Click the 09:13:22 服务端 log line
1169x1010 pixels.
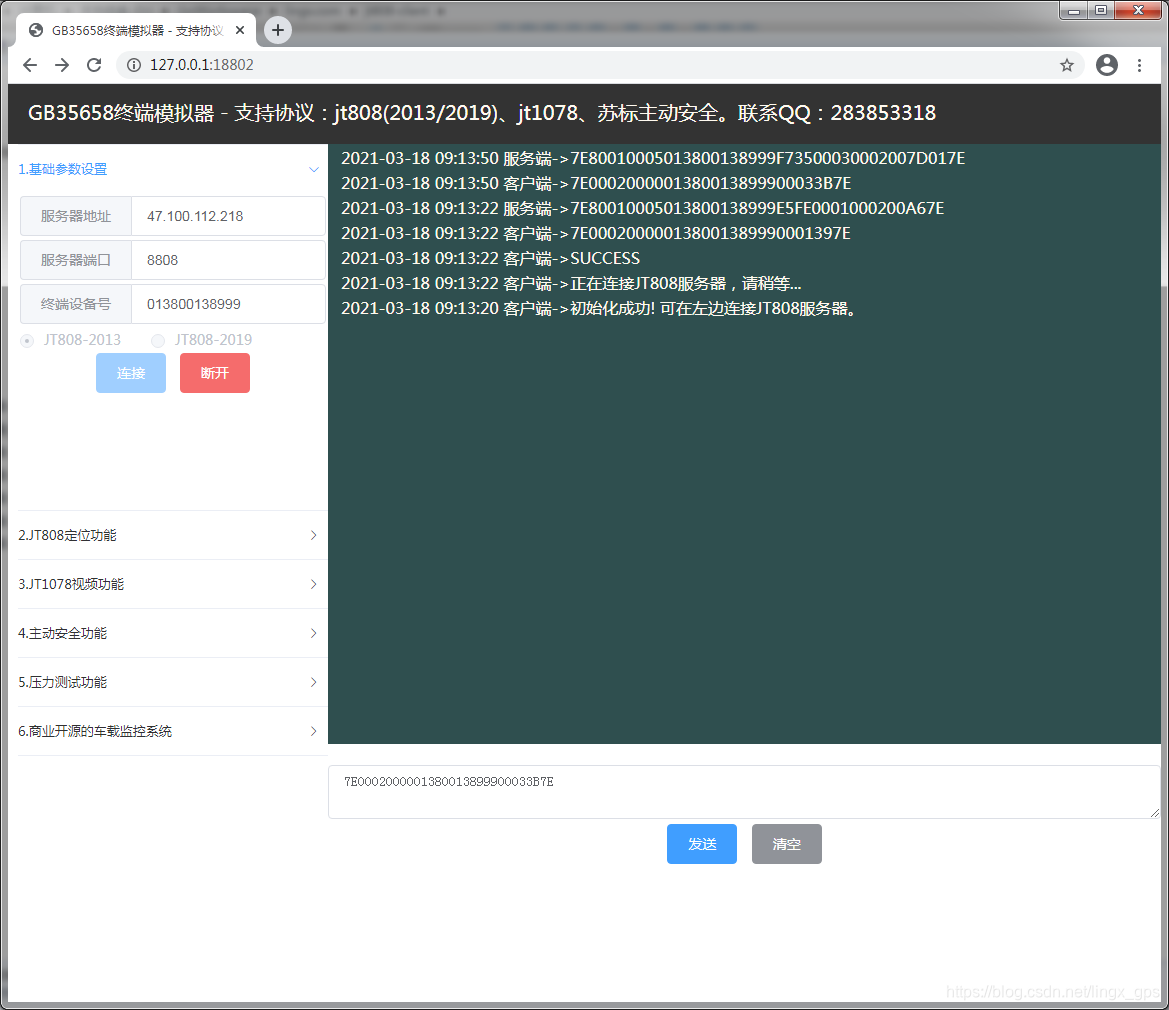pos(643,209)
